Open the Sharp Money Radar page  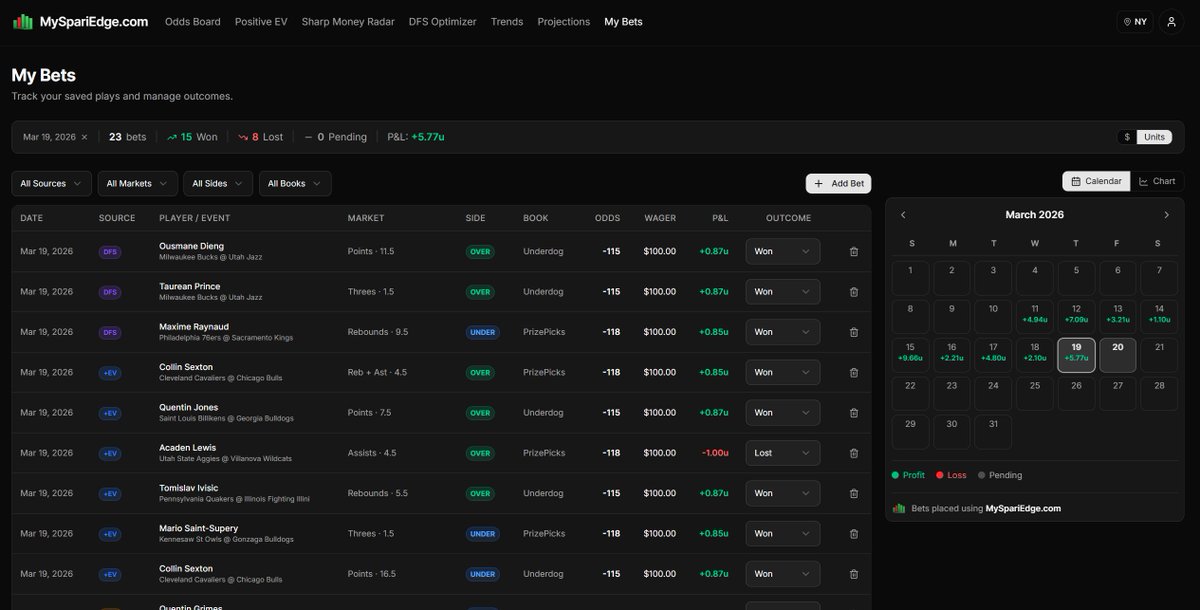(x=348, y=22)
